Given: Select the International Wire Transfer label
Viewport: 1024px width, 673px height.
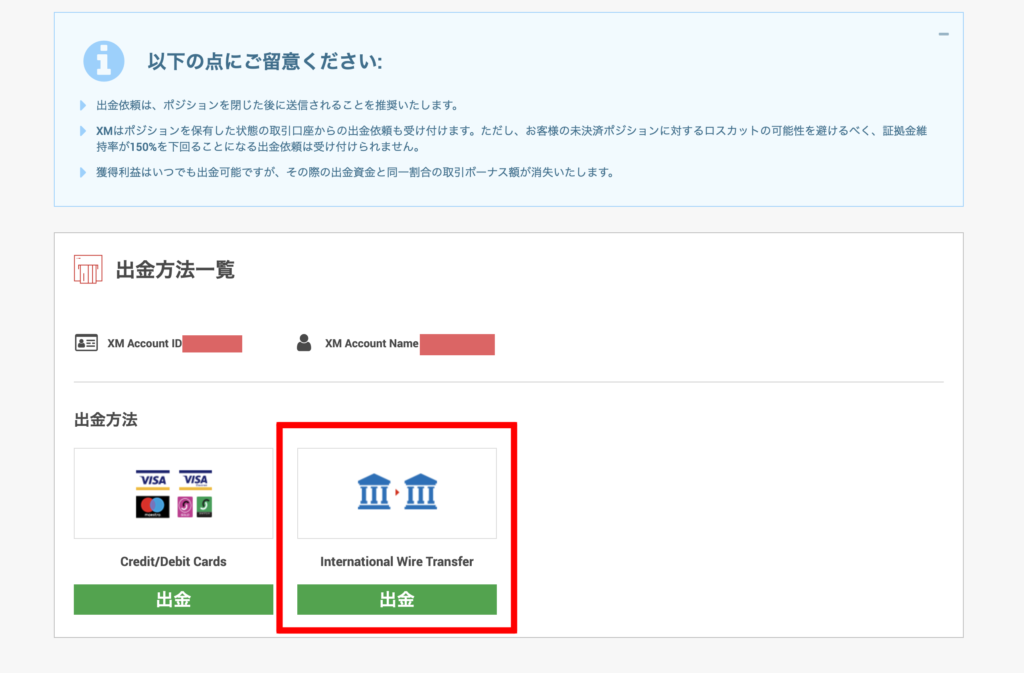Looking at the screenshot, I should [397, 562].
